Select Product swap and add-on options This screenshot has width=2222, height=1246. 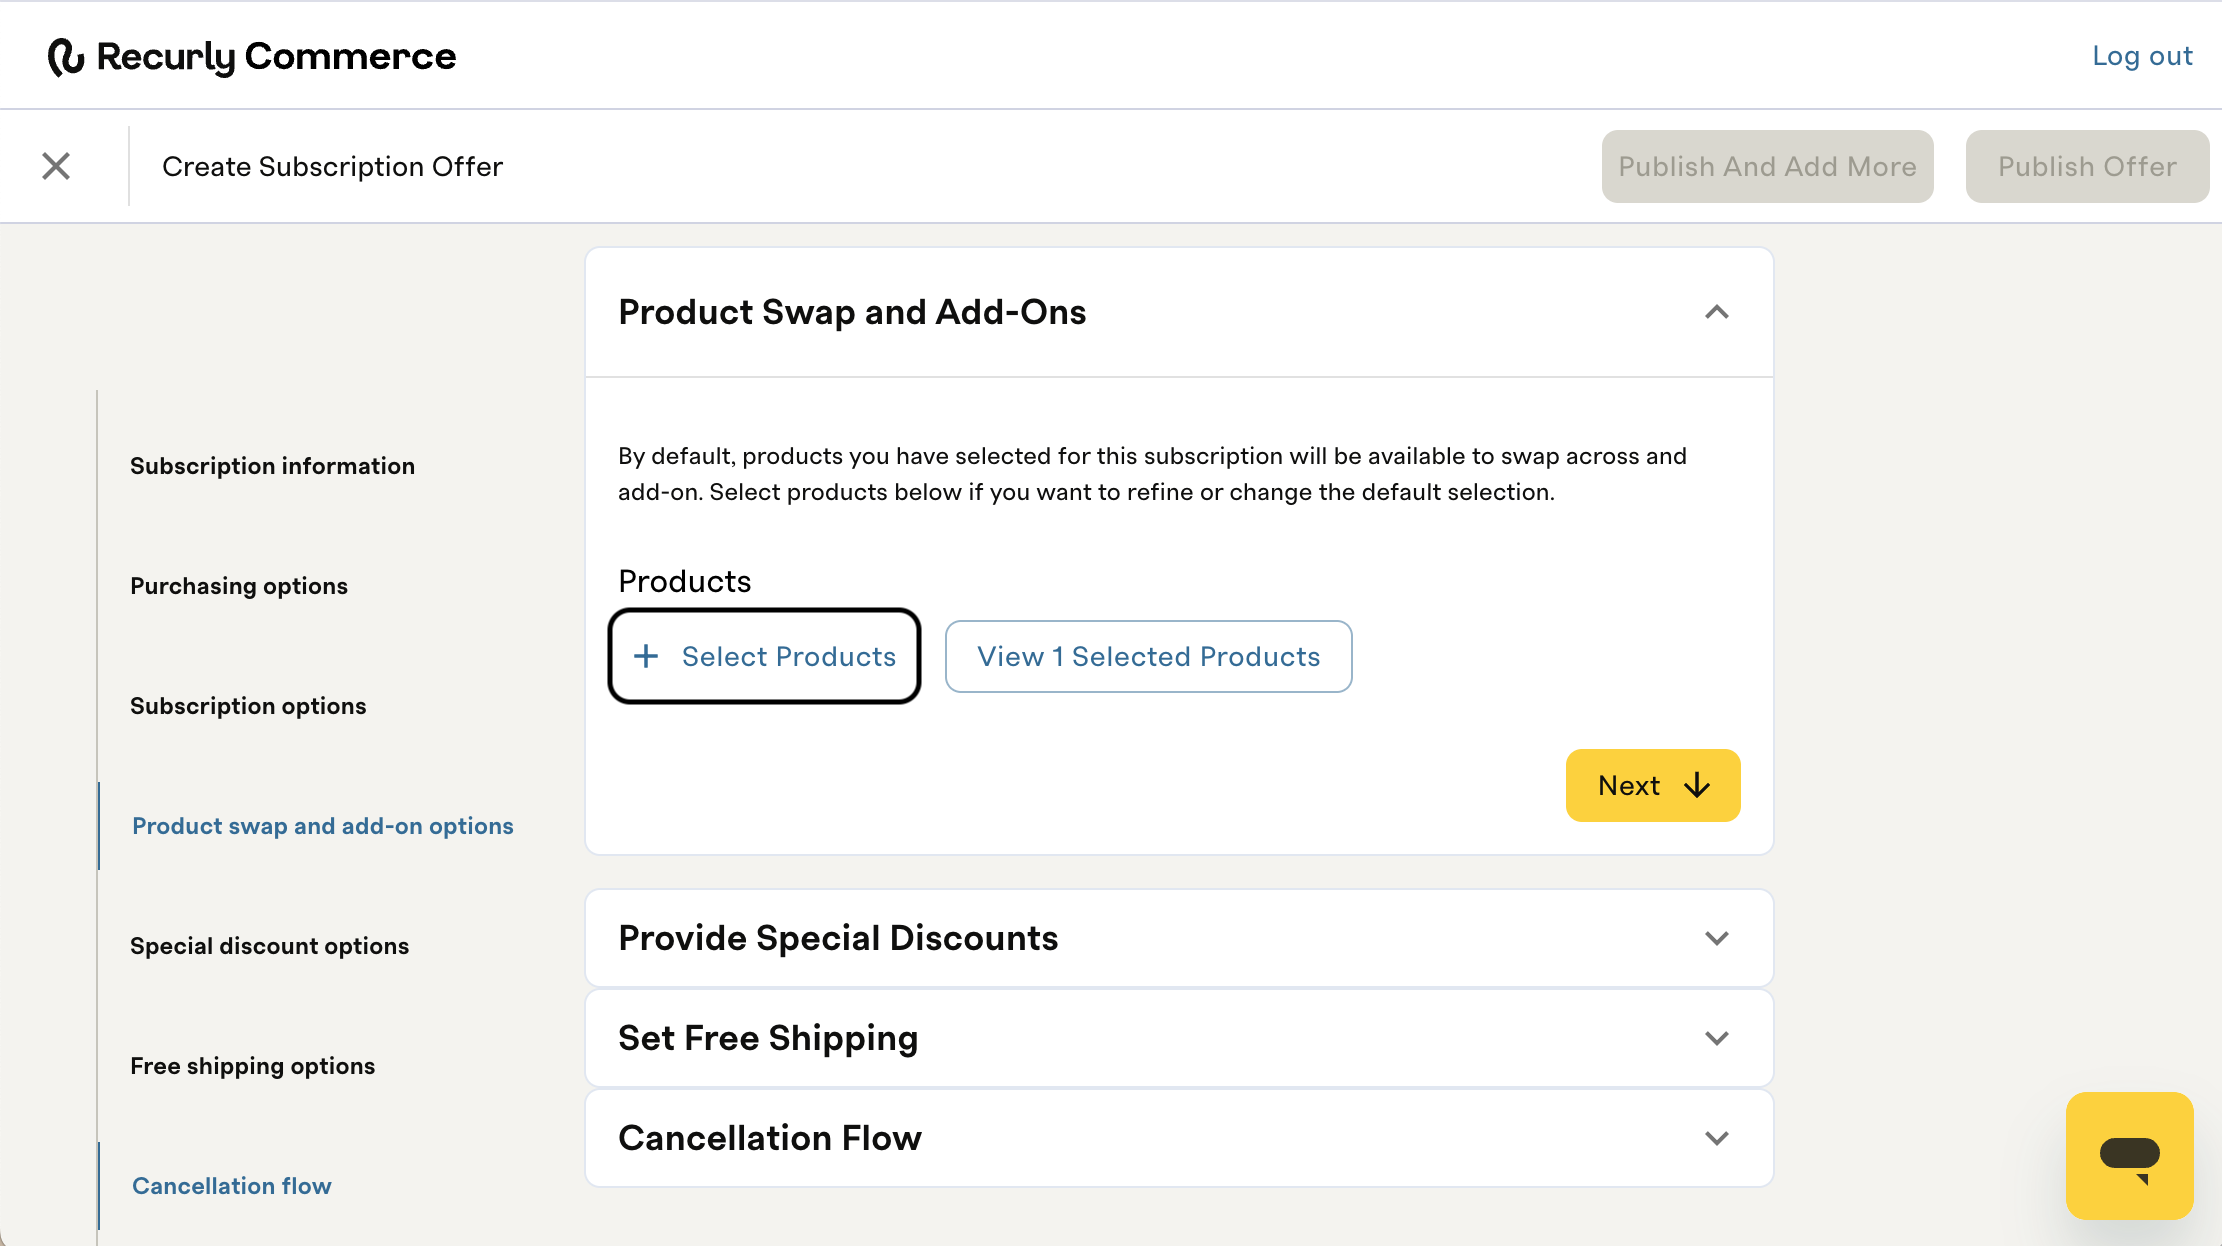322,826
